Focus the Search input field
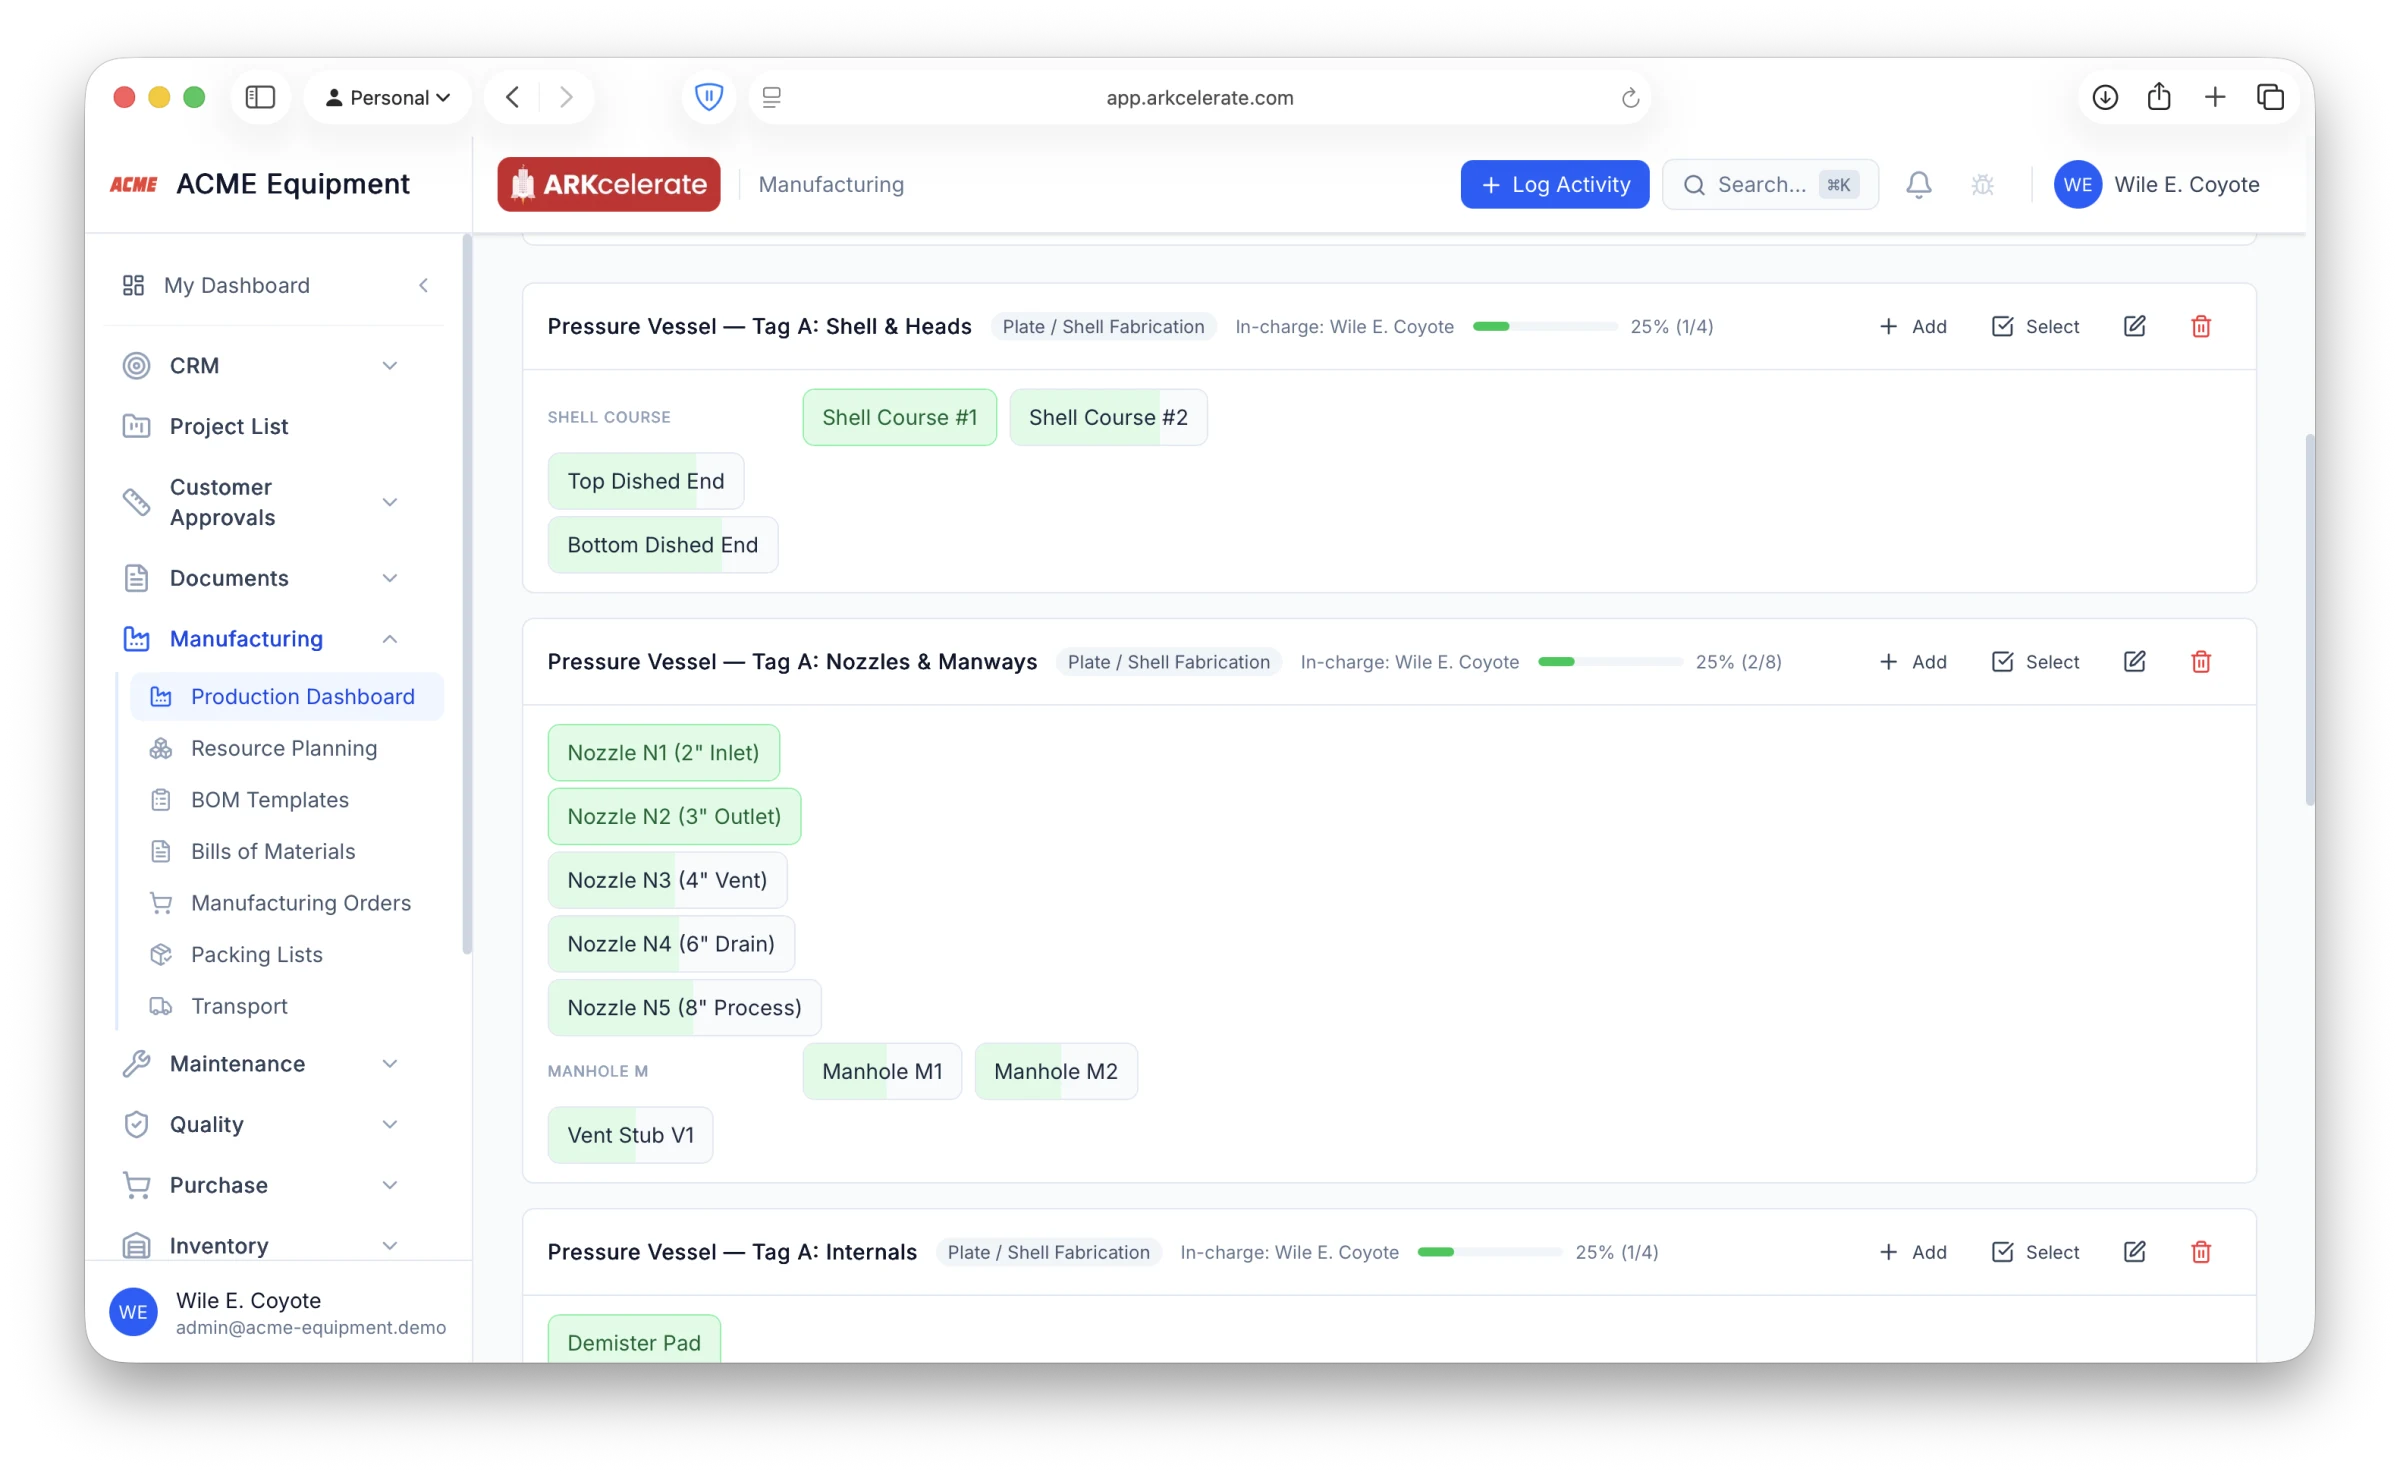 (x=1770, y=184)
